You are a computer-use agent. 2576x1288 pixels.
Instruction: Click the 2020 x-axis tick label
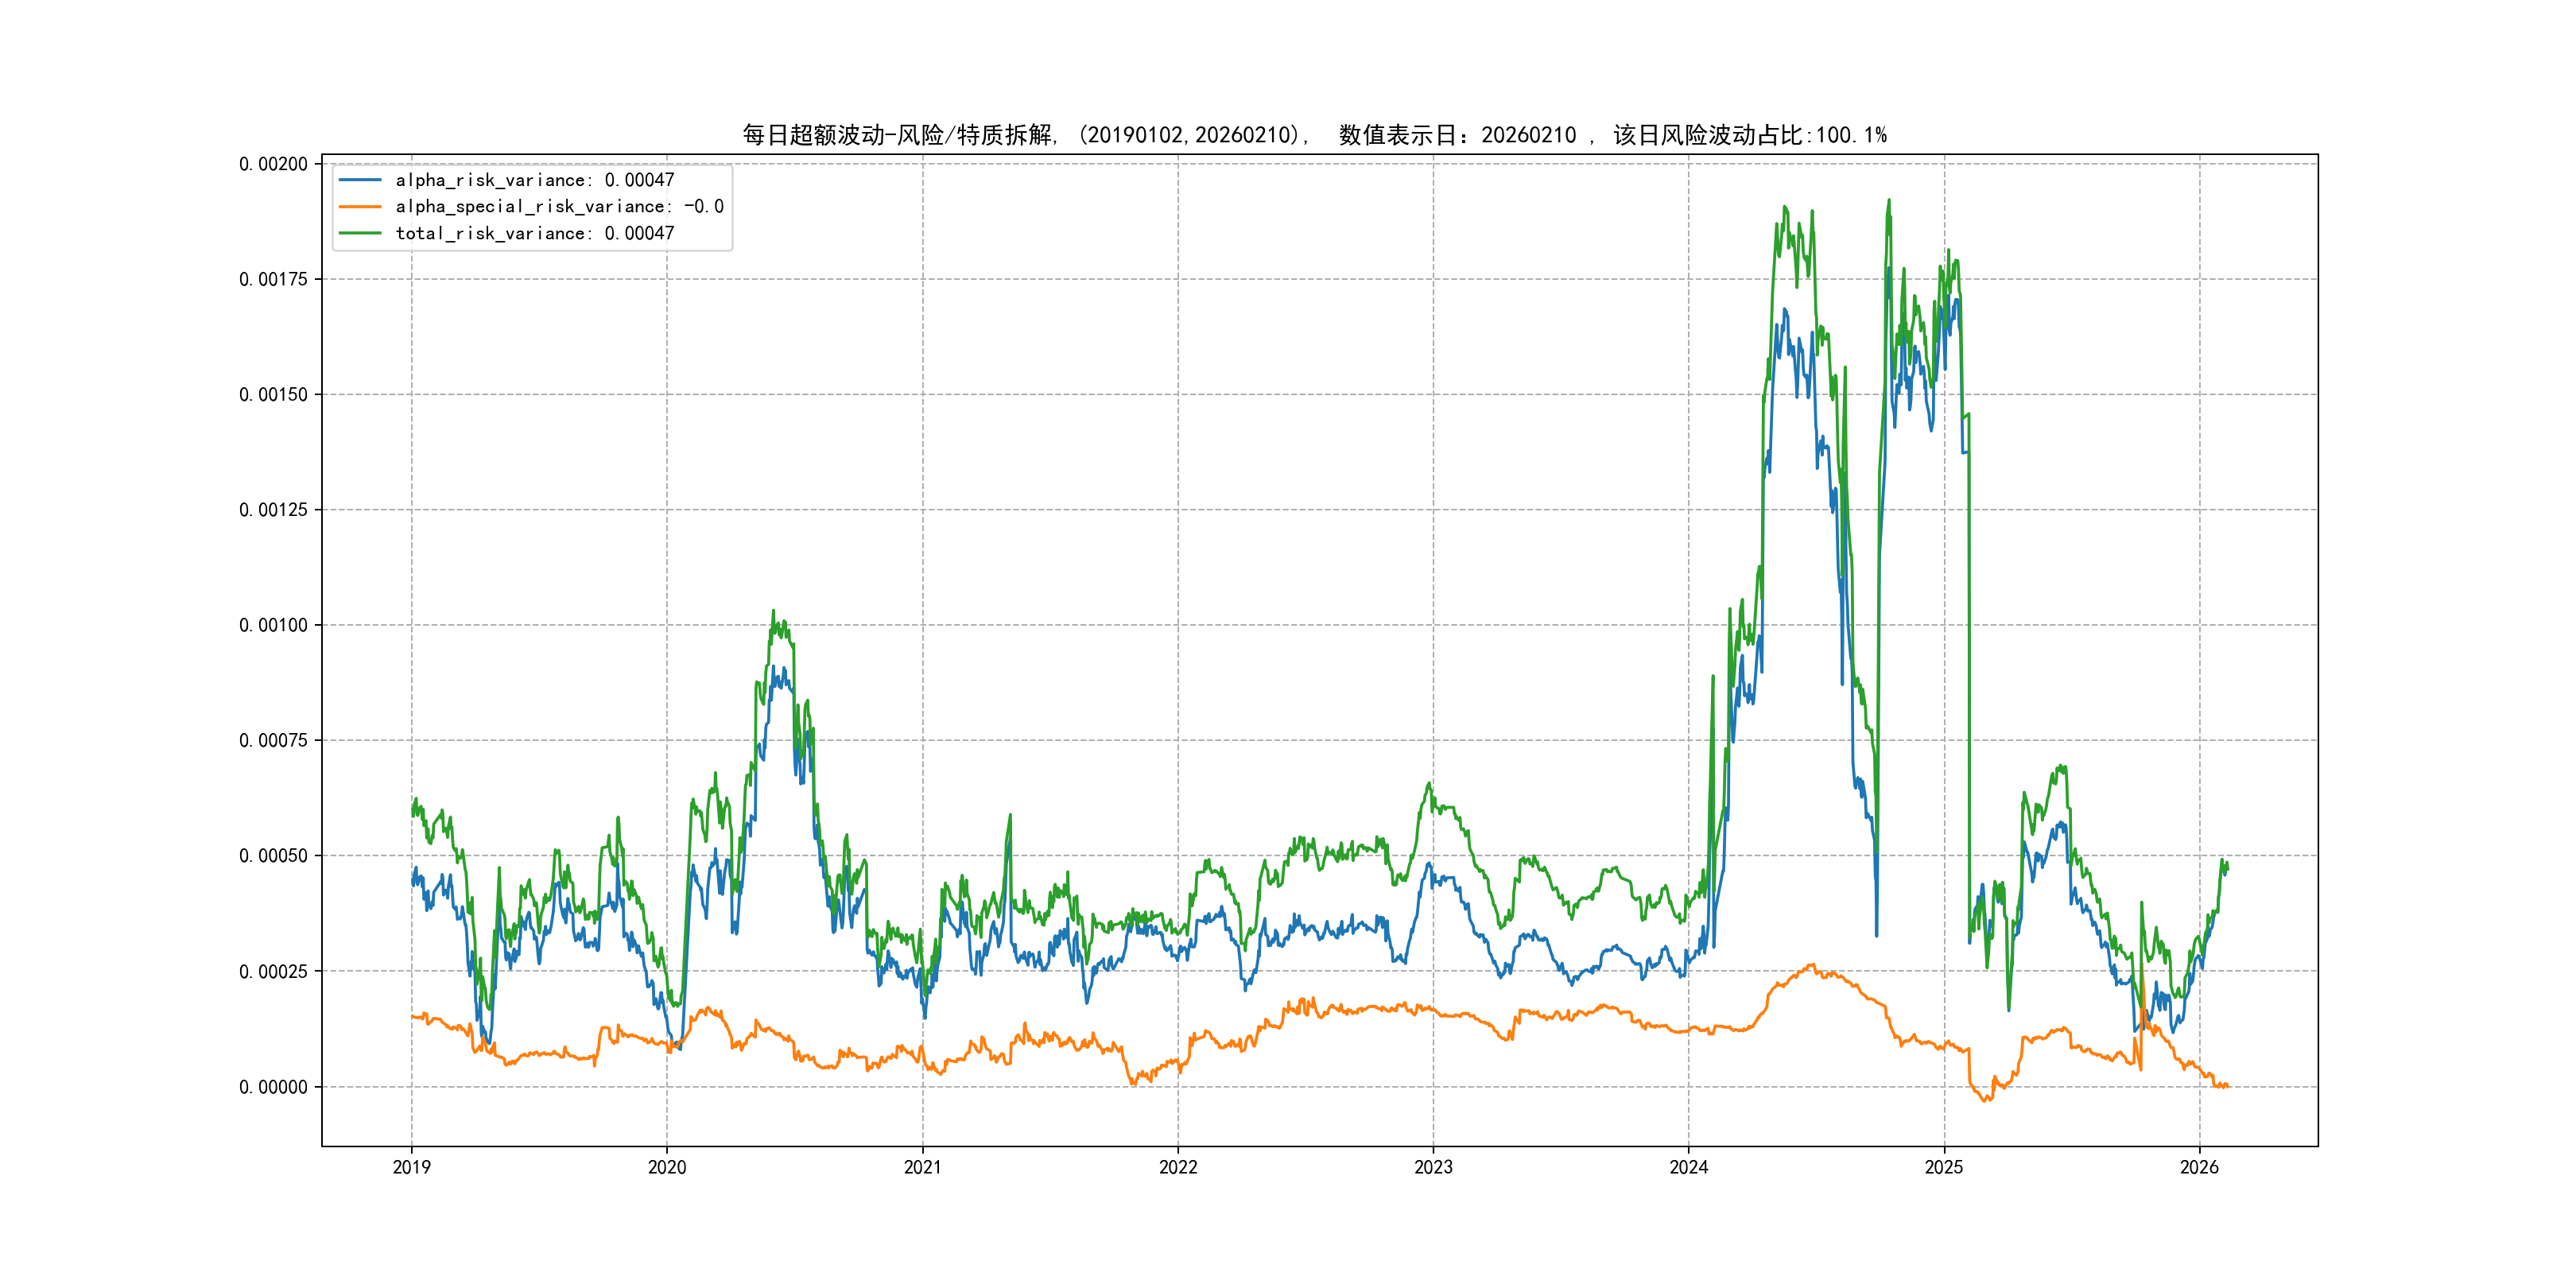[x=667, y=1167]
